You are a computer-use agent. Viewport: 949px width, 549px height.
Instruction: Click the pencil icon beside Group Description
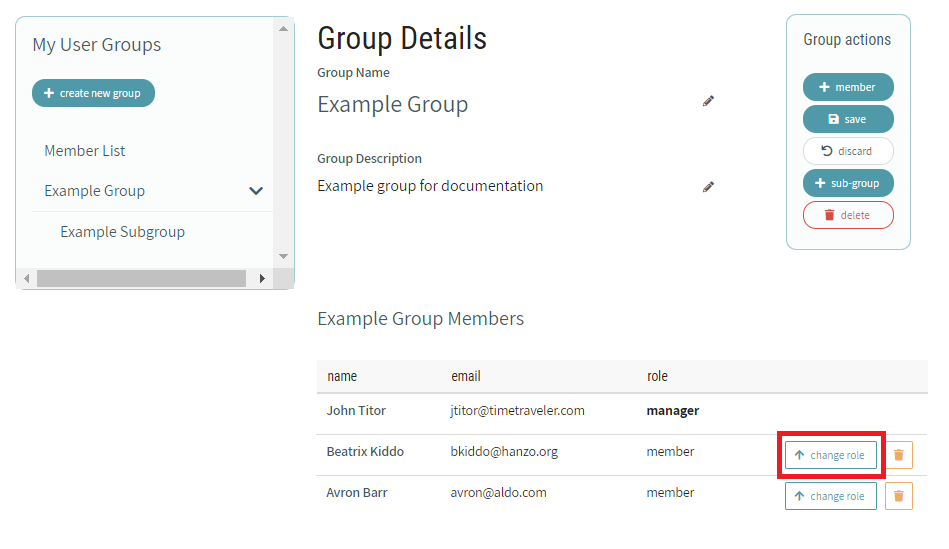[x=708, y=186]
